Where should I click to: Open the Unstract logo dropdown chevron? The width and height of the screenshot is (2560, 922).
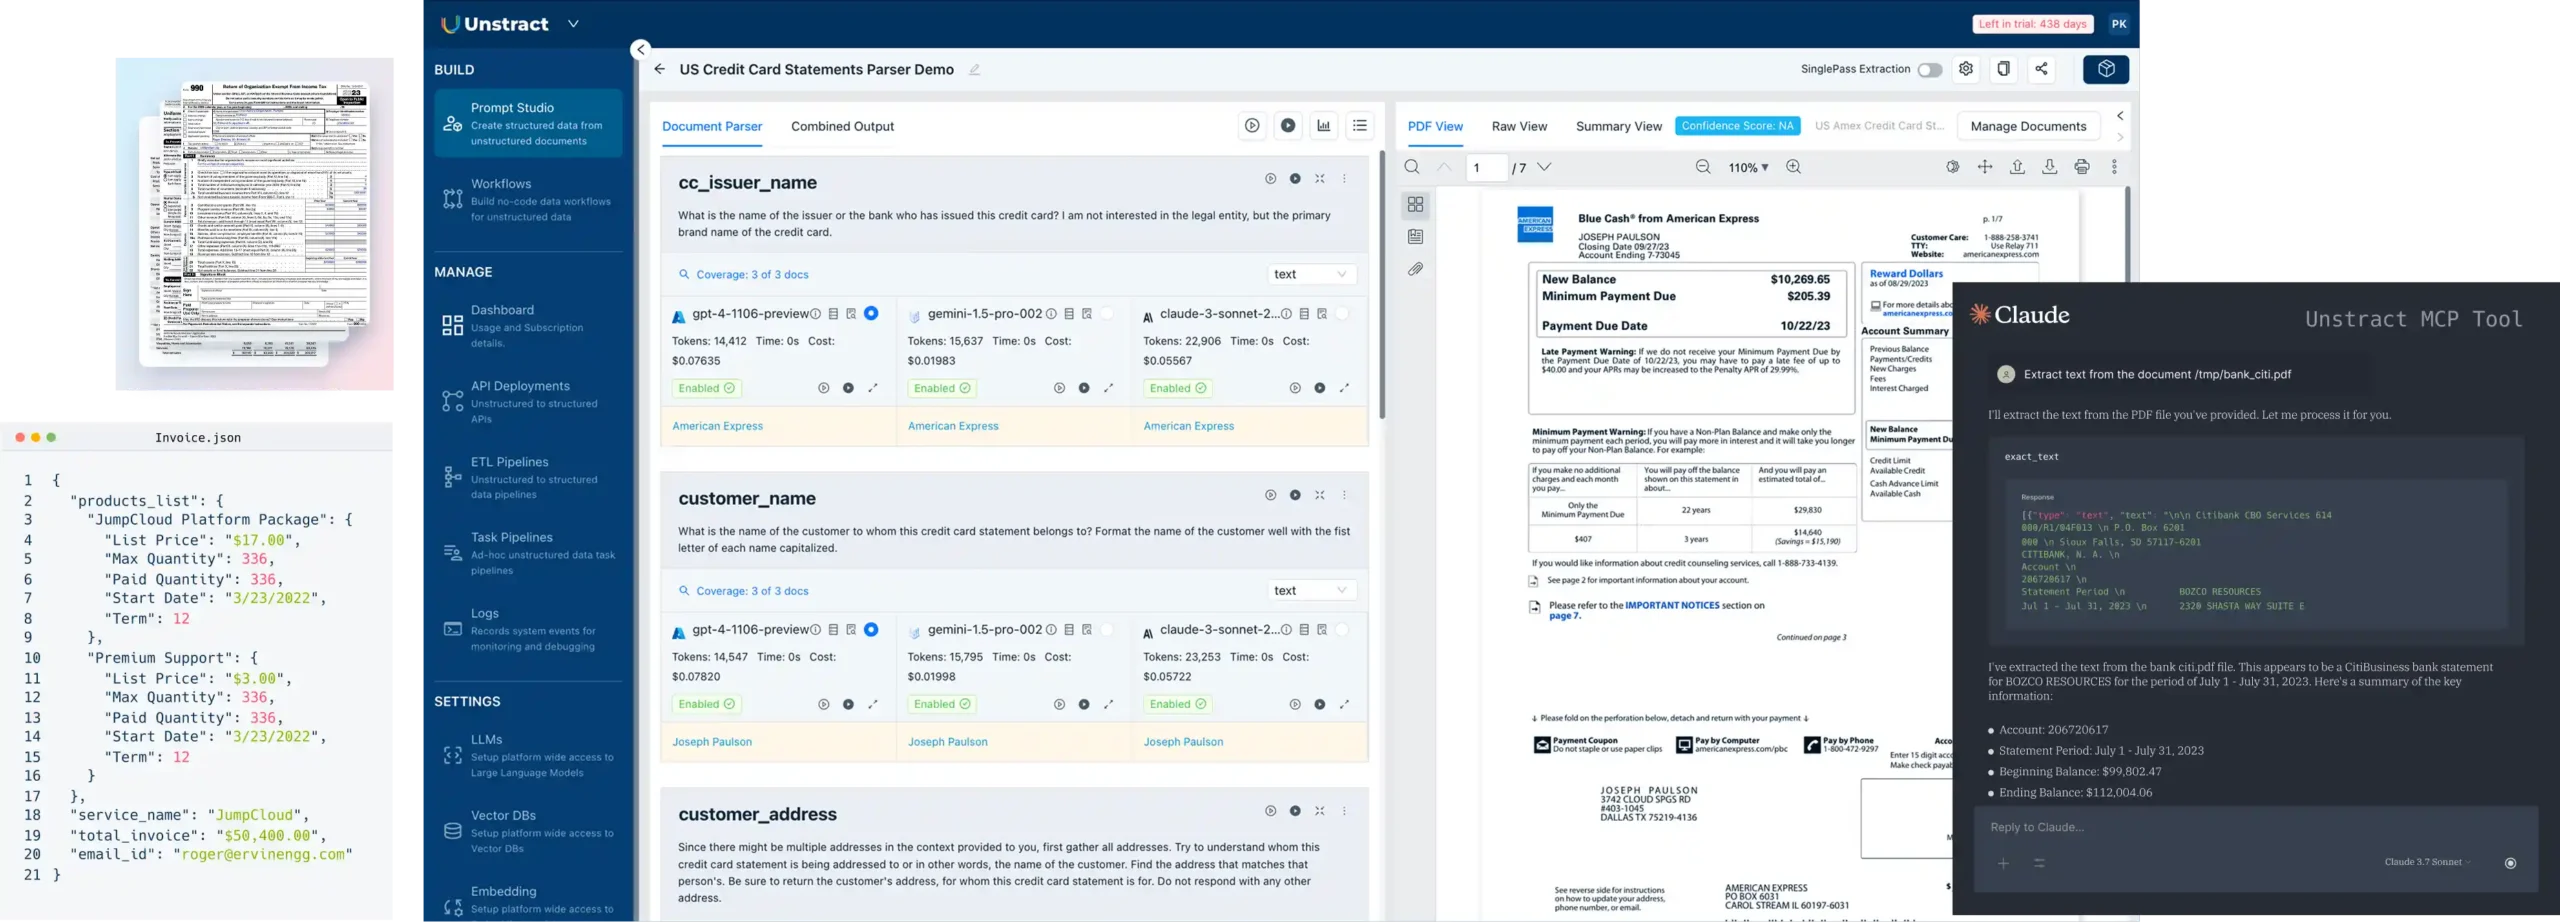573,24
